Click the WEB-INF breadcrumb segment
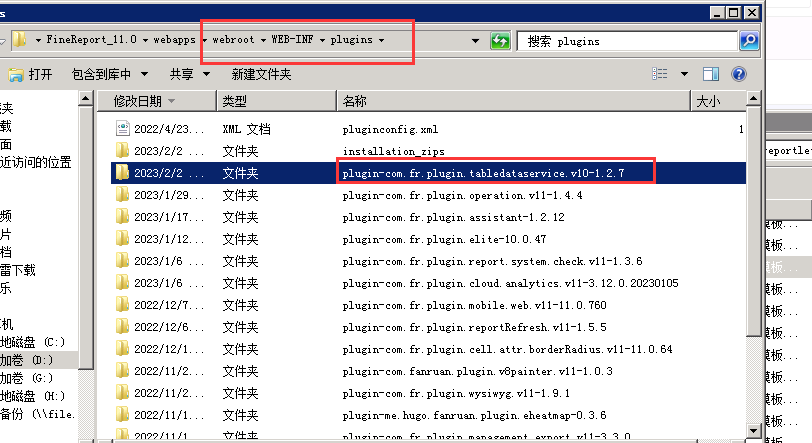The image size is (812, 443). 292,39
